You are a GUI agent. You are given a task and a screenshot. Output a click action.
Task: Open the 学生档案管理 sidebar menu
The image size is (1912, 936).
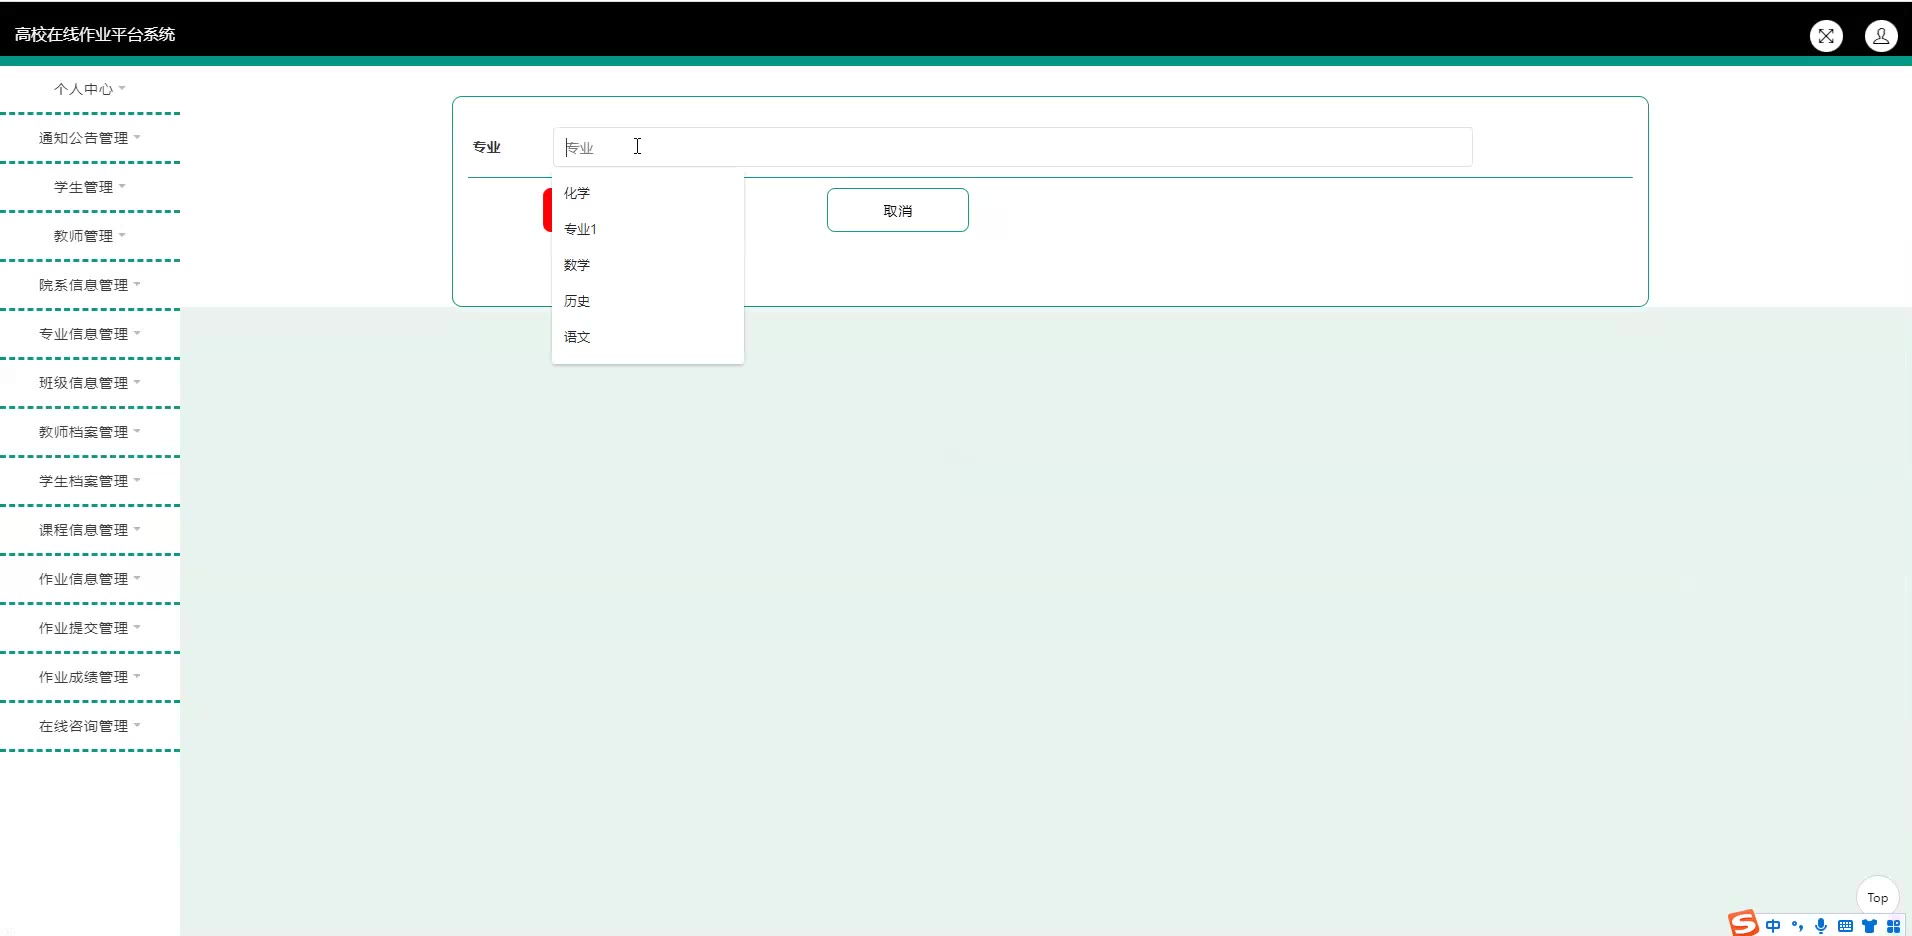coord(90,481)
